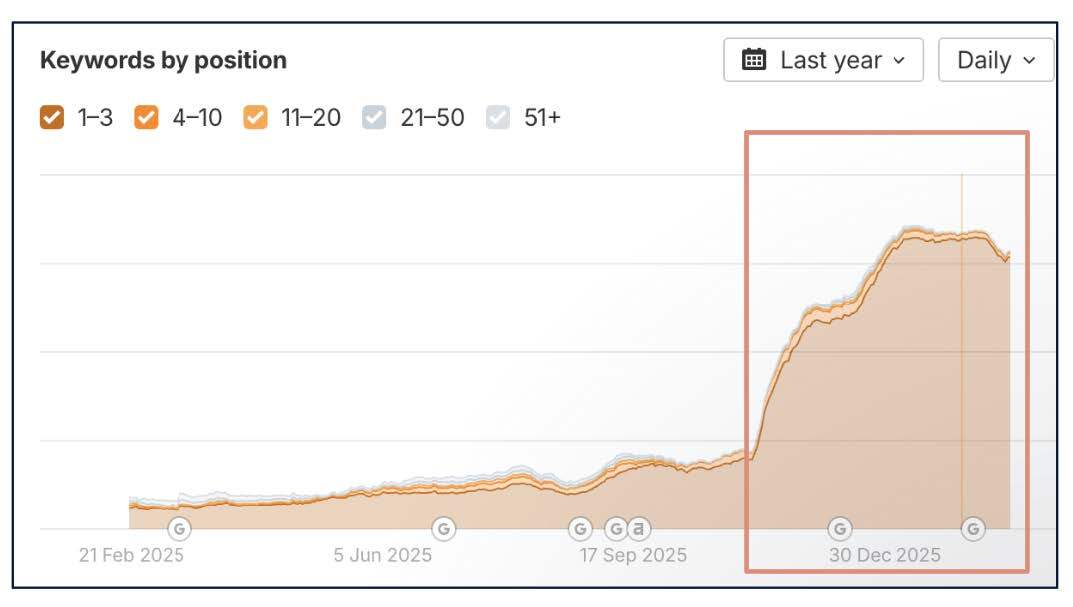Enable the 51+ position checkbox
Screen dimensions: 1073x607
(498, 118)
